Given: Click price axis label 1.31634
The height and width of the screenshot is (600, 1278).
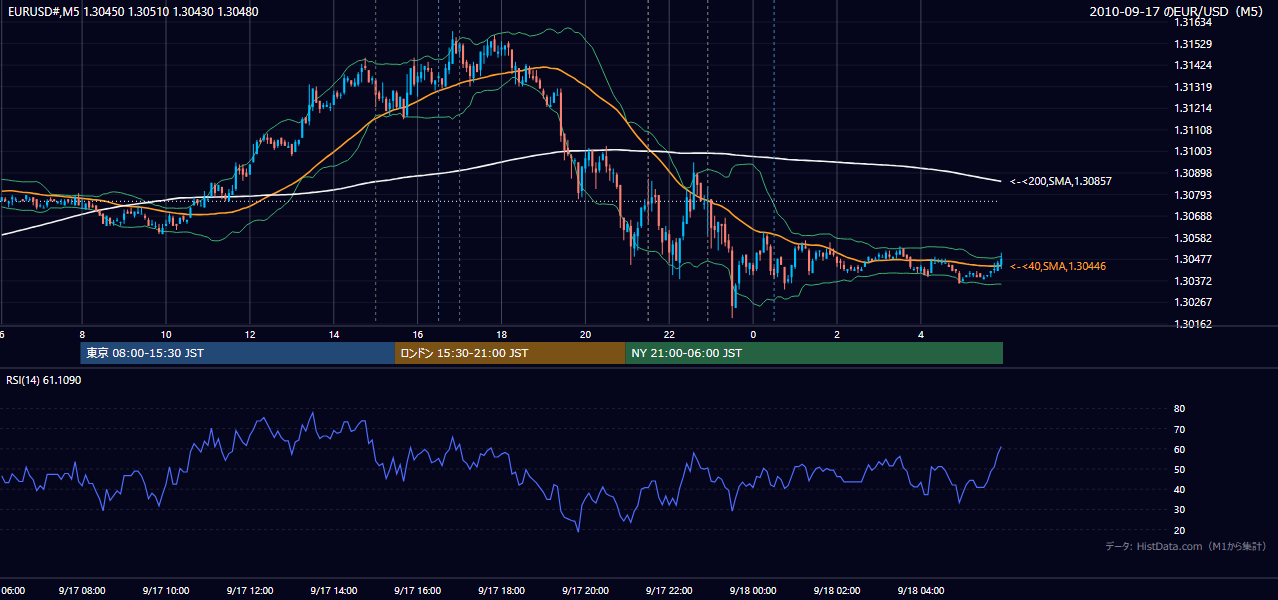Looking at the screenshot, I should (1195, 22).
